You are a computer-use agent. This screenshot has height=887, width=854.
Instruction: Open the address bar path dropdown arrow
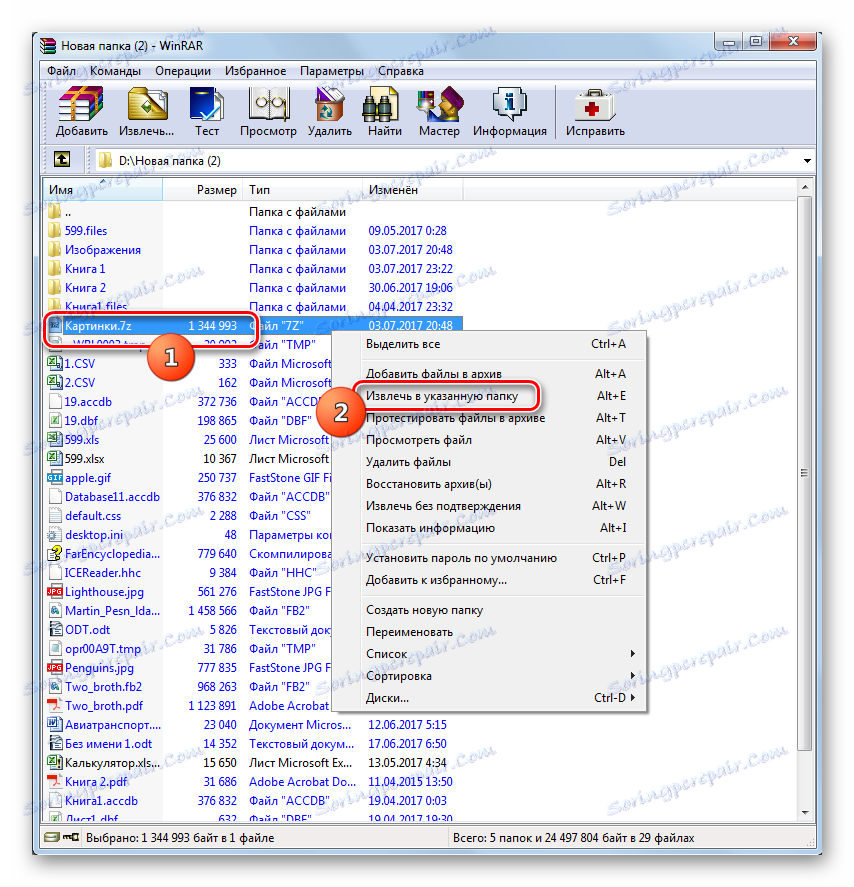click(807, 161)
